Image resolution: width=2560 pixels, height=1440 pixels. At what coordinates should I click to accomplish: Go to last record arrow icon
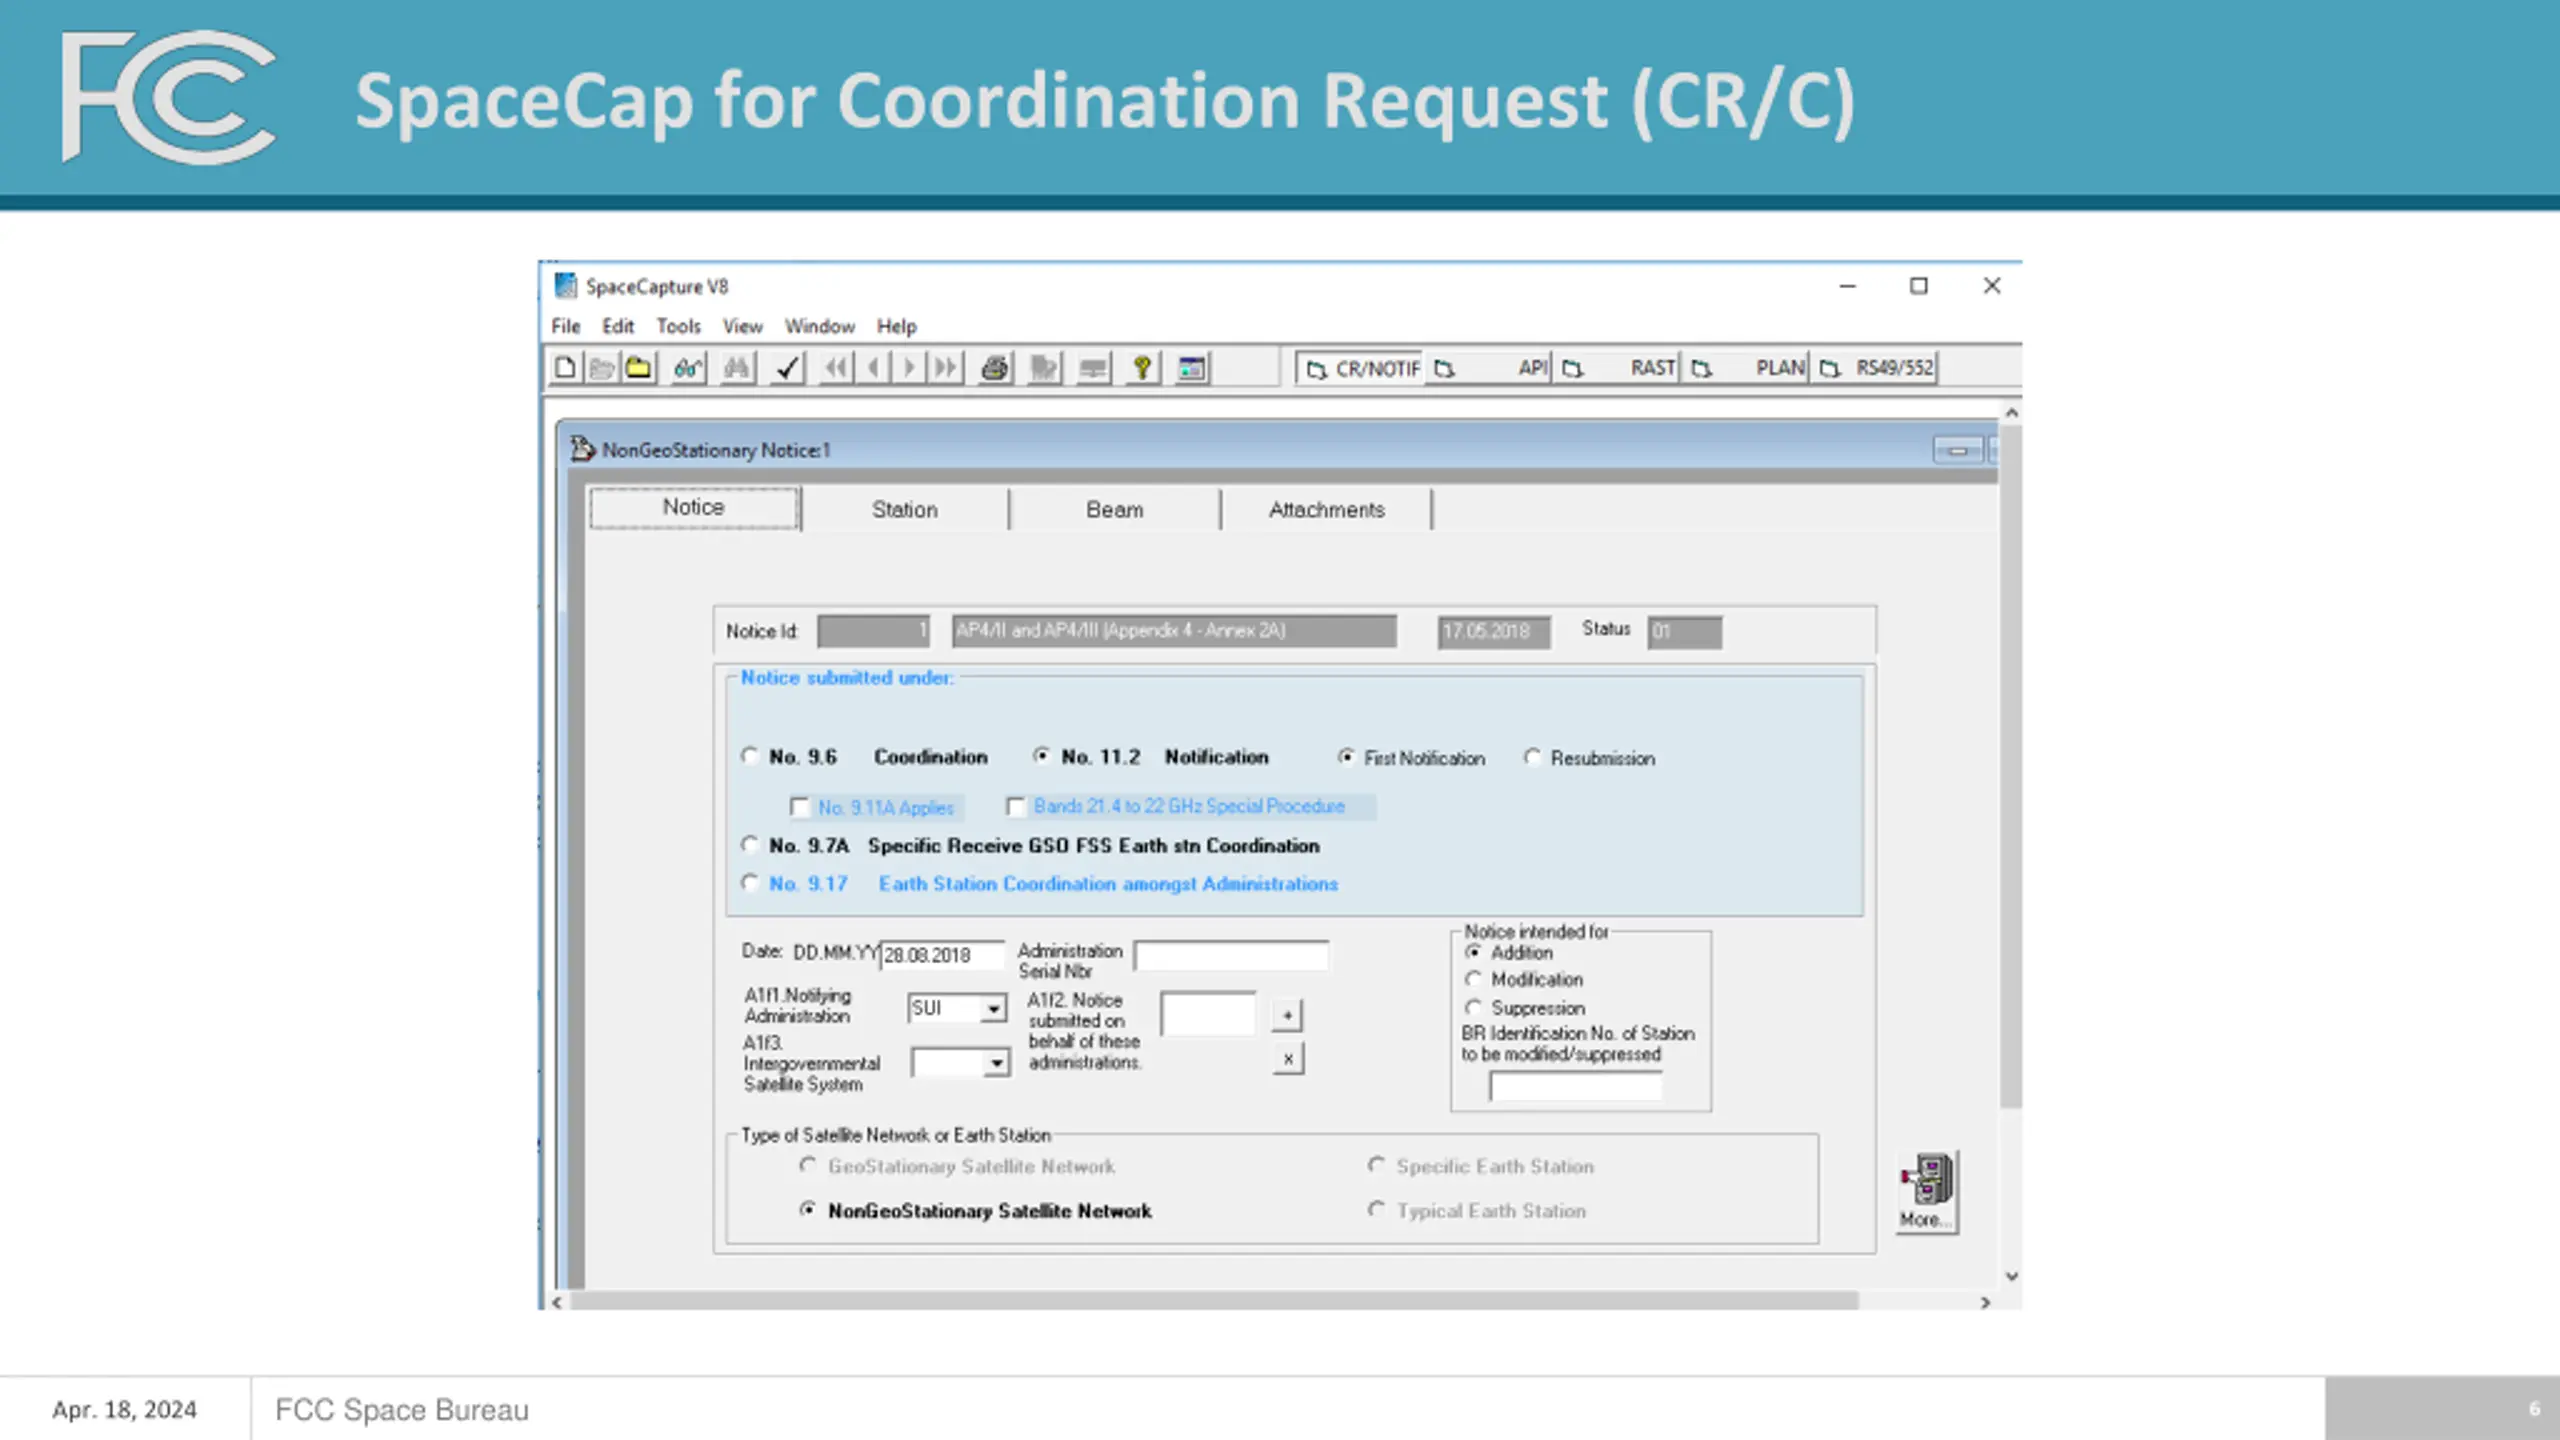tap(946, 368)
